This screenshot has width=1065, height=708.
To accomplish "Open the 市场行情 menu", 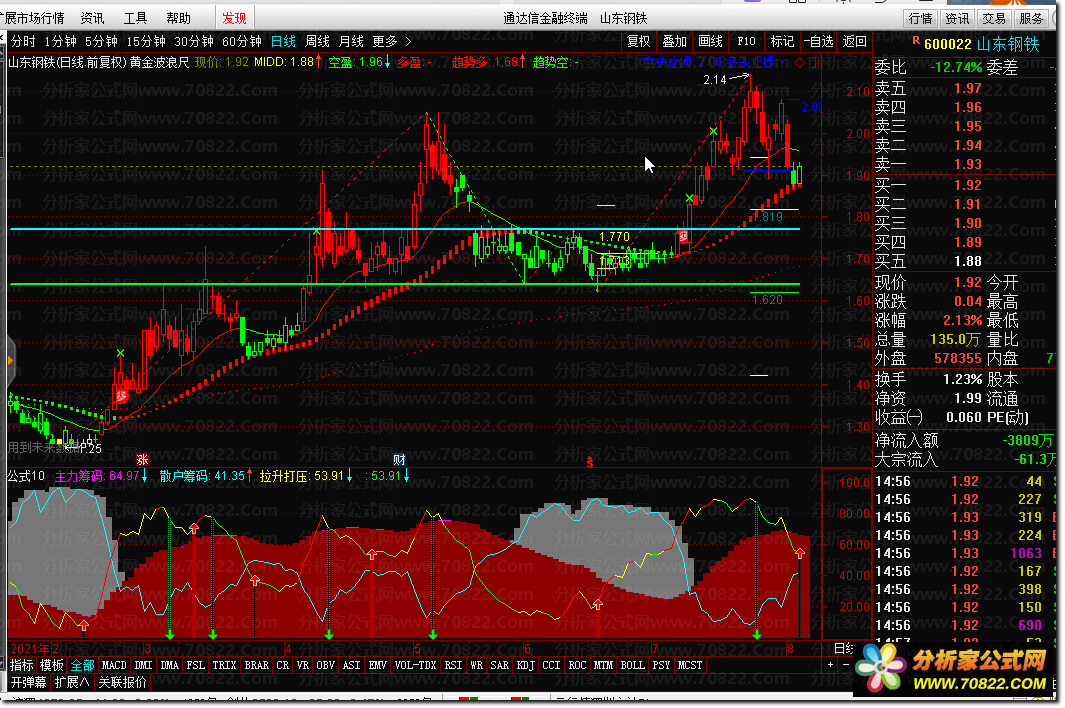I will pyautogui.click(x=33, y=18).
